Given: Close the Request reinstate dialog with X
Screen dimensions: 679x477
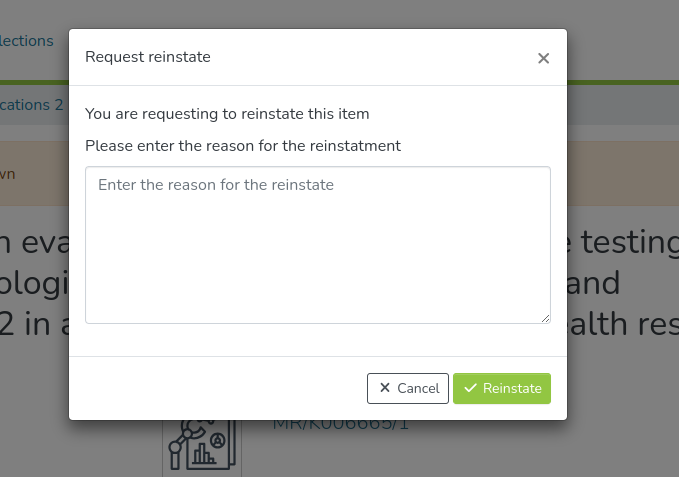Looking at the screenshot, I should click(x=543, y=58).
